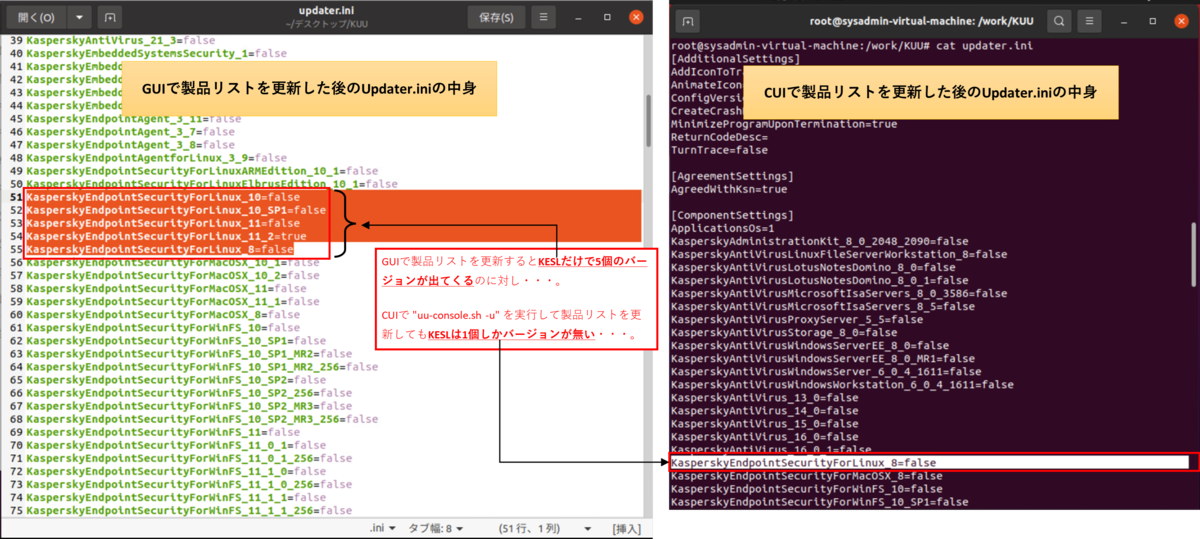Click ReturnCodeDesc= line in terminal
This screenshot has height=539, width=1200.
[720, 137]
